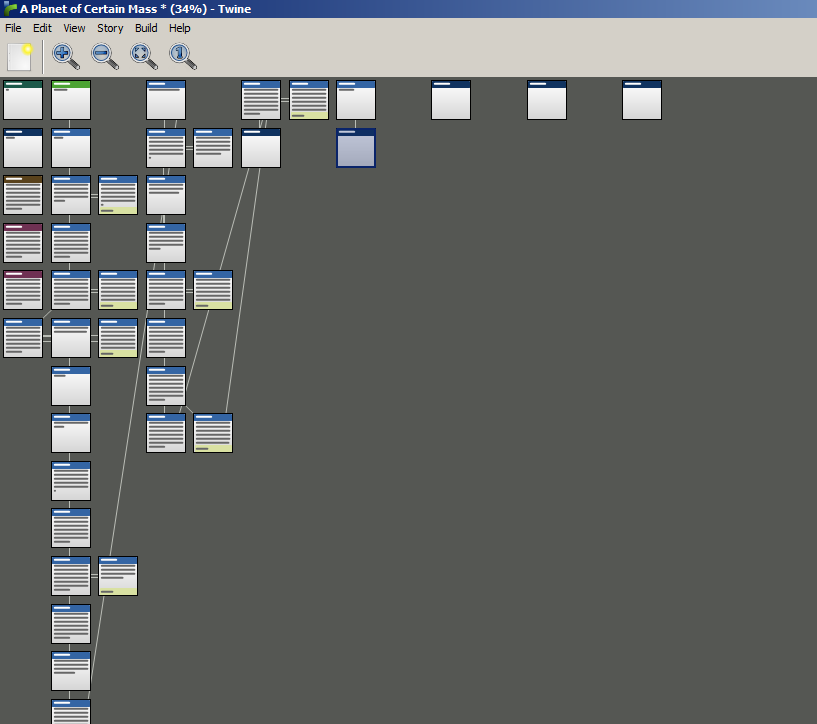Select the rightmost unlinked passage in top row

pos(642,100)
